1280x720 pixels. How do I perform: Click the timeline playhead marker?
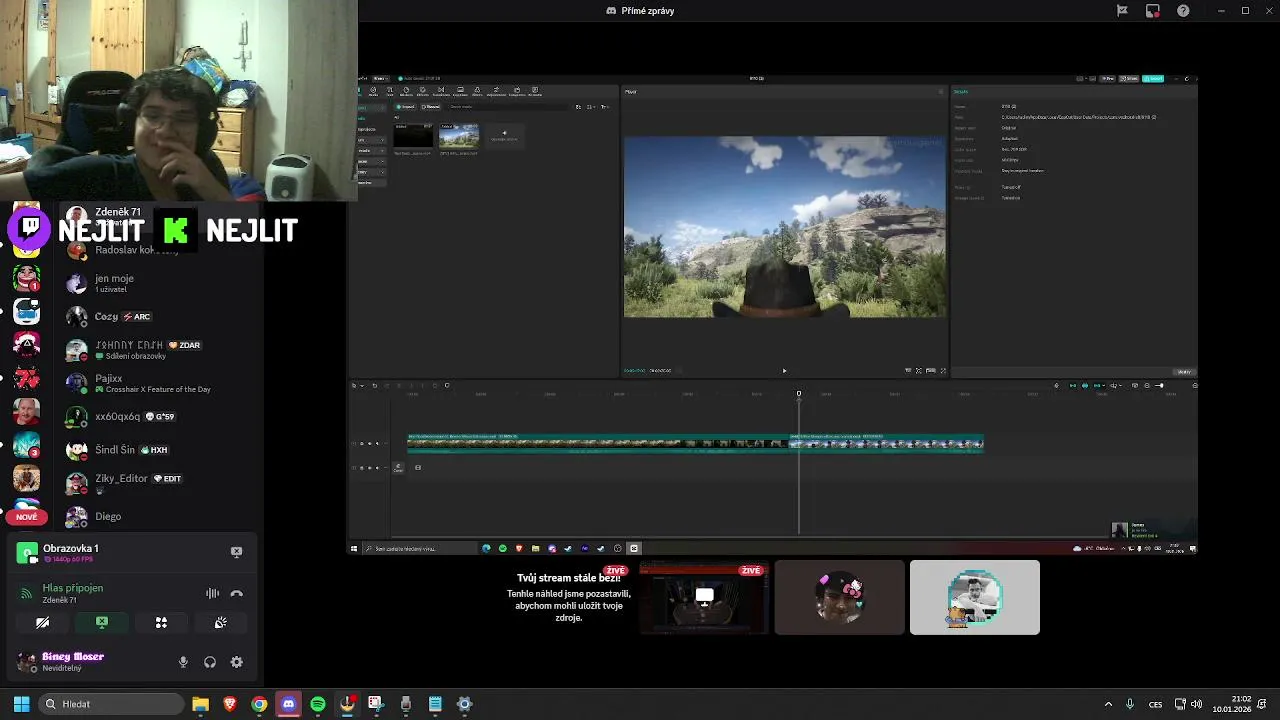(799, 394)
